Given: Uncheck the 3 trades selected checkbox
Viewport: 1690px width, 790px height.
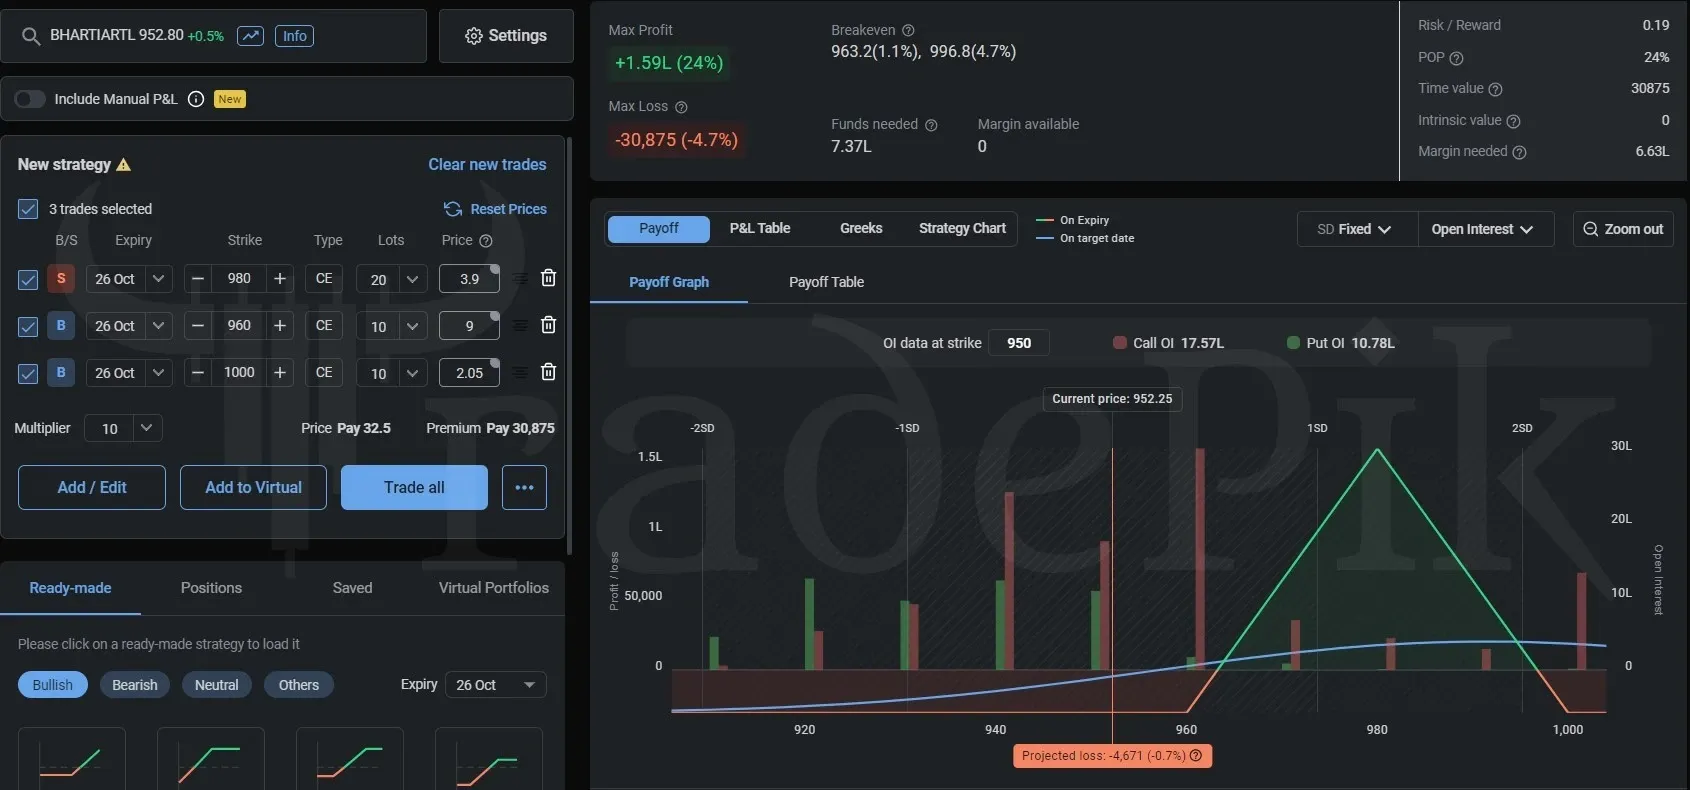Looking at the screenshot, I should [x=28, y=209].
